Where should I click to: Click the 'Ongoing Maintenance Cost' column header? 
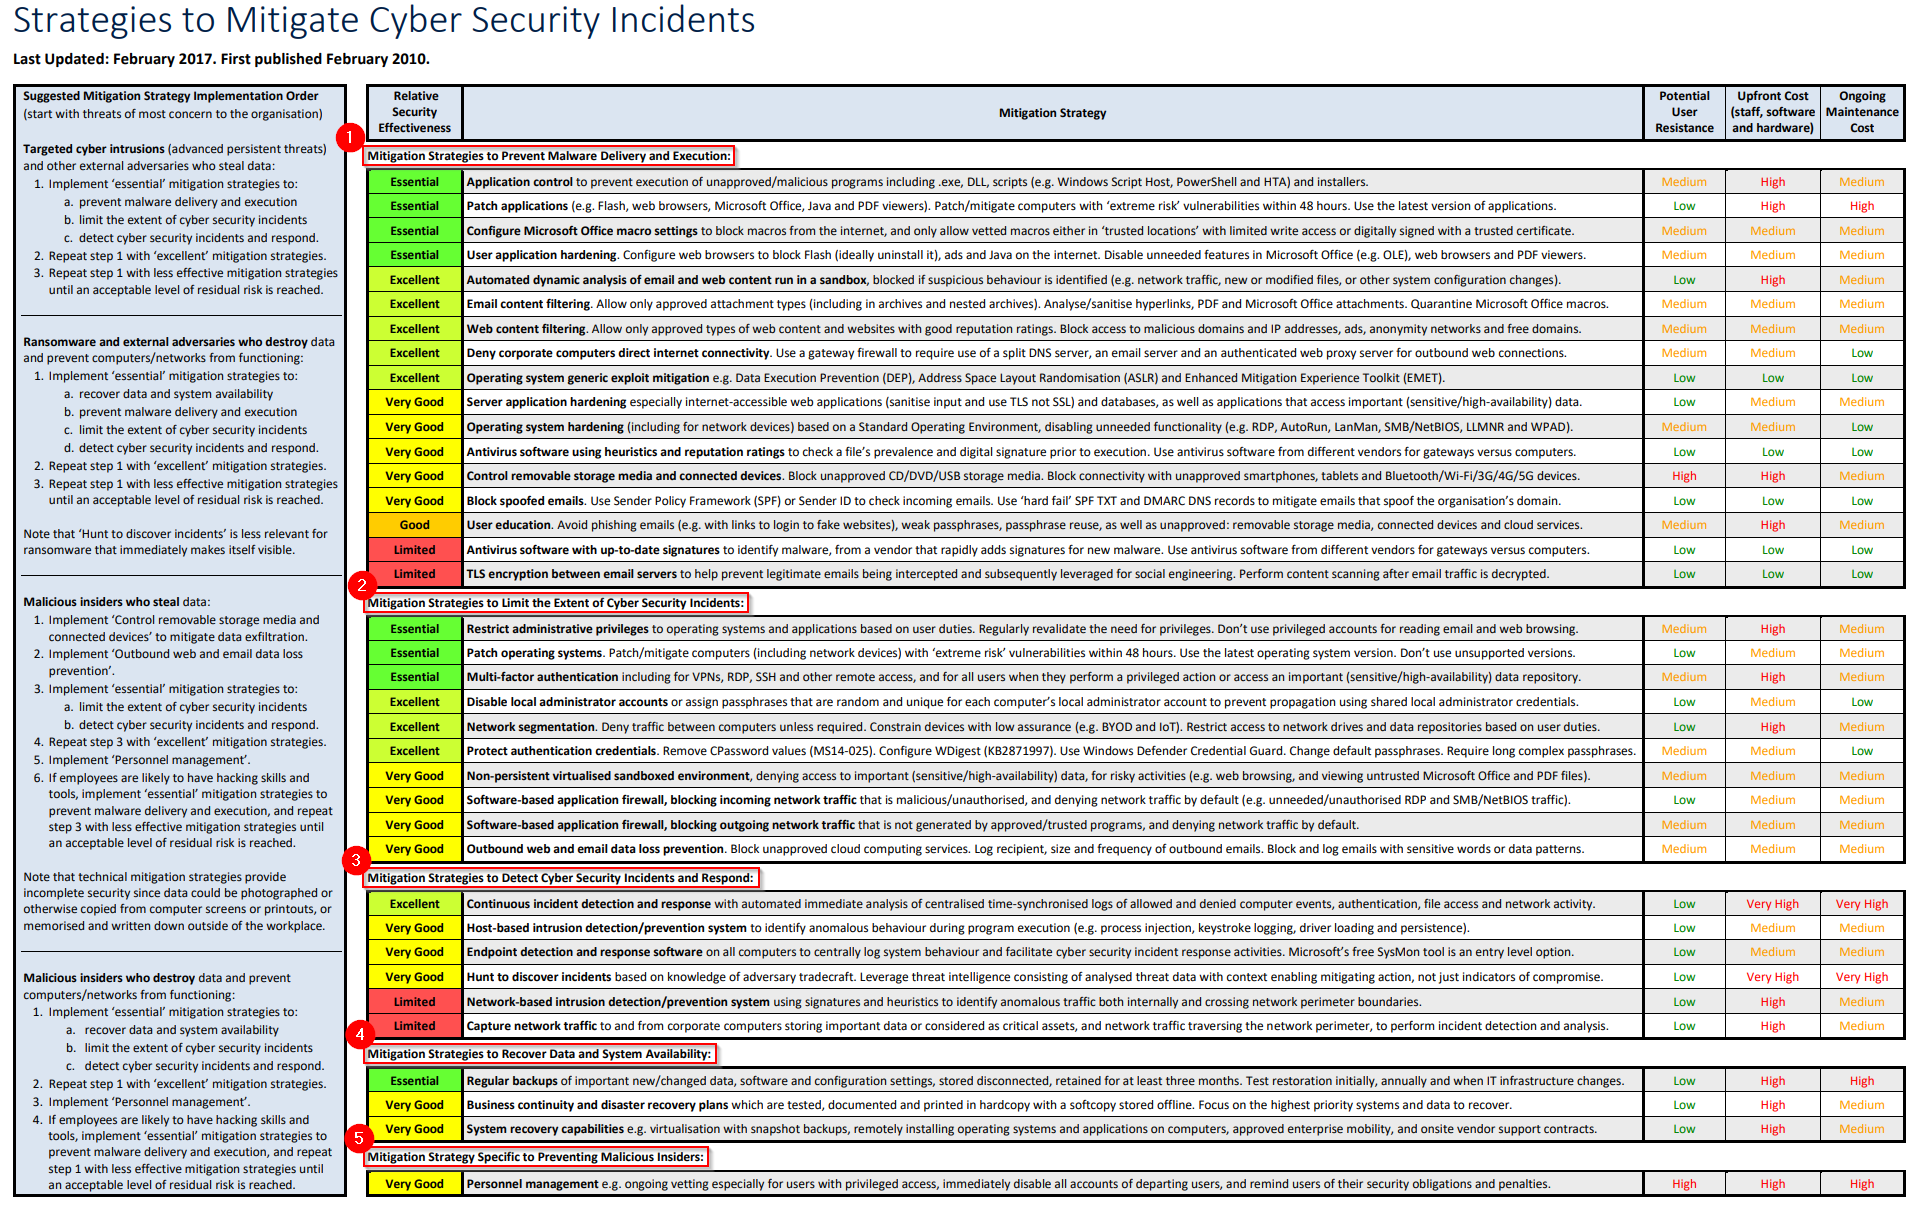point(1861,112)
